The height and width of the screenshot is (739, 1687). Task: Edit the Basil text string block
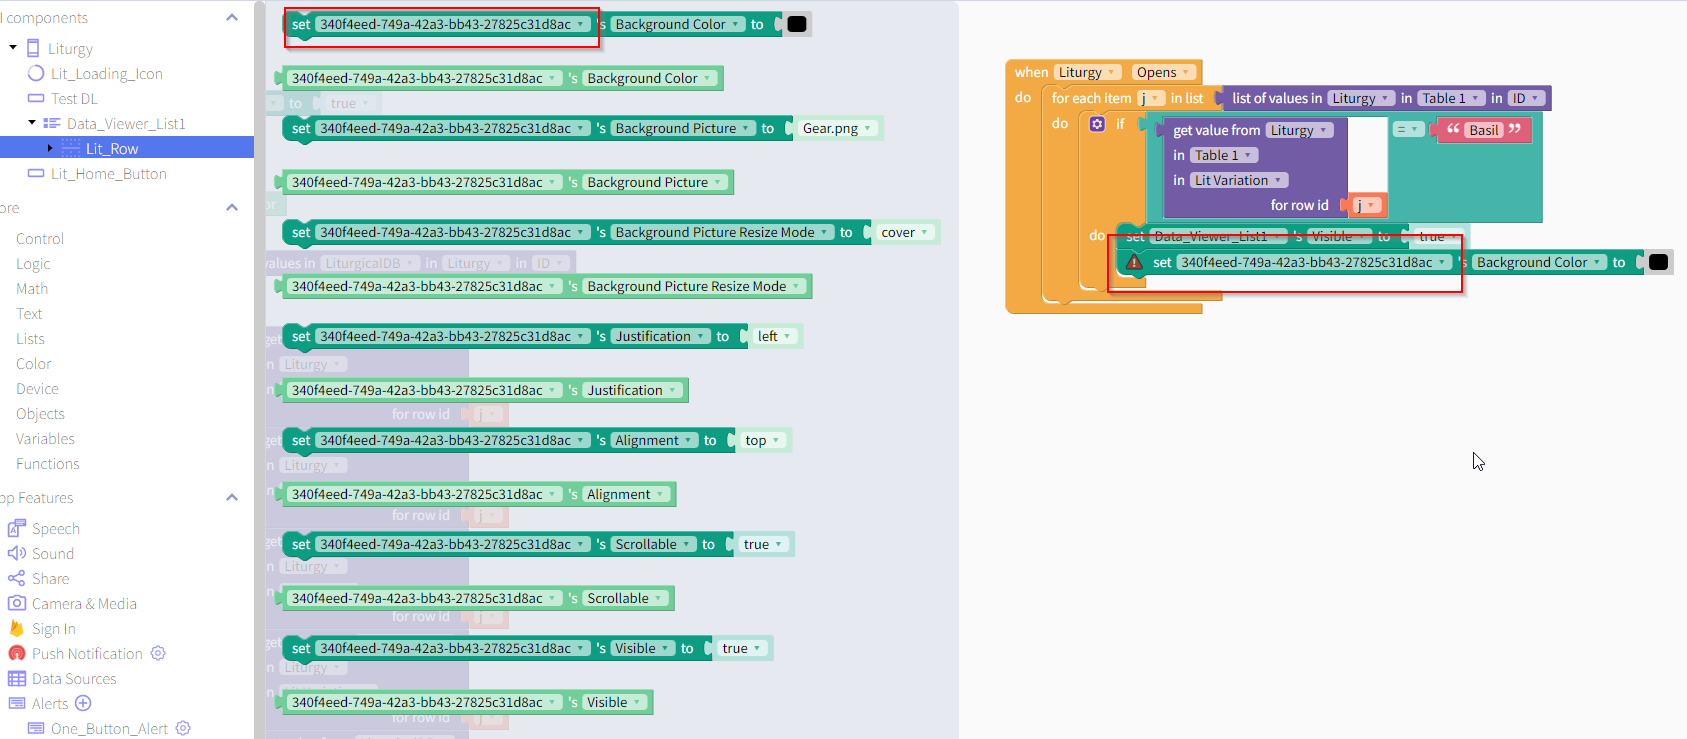click(1484, 130)
